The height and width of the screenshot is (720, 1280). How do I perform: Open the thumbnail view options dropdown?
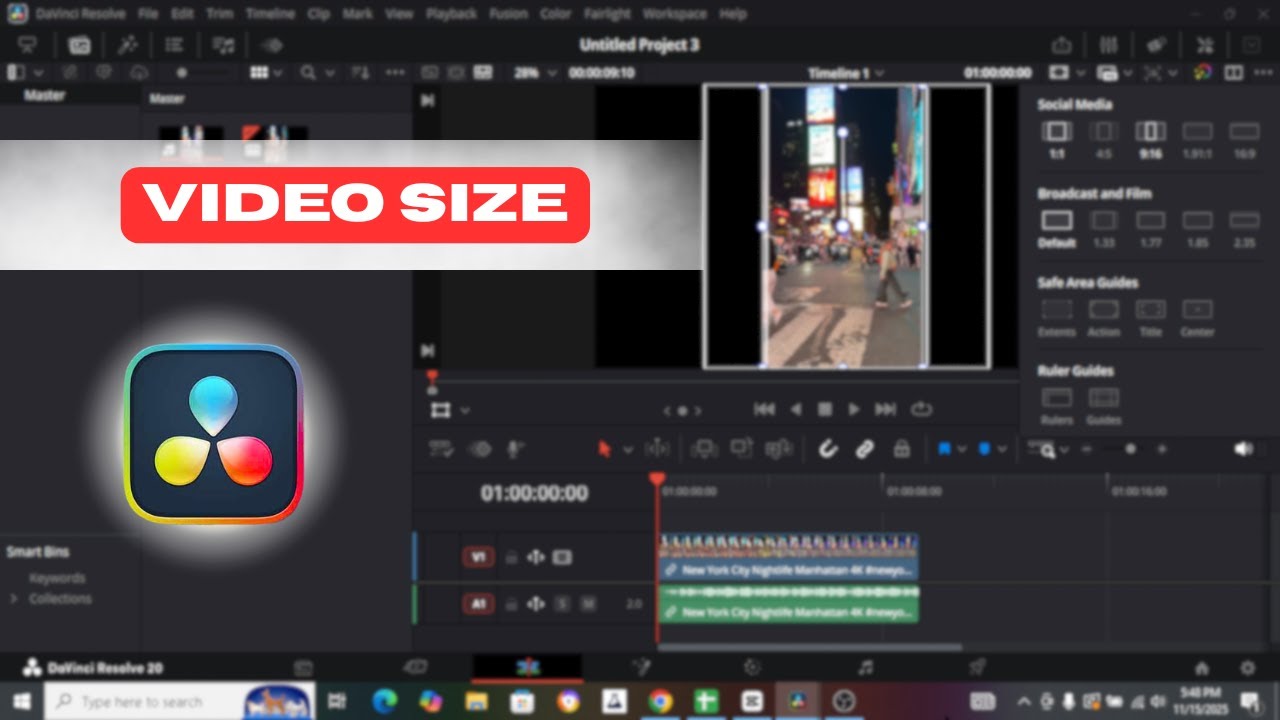click(x=278, y=73)
